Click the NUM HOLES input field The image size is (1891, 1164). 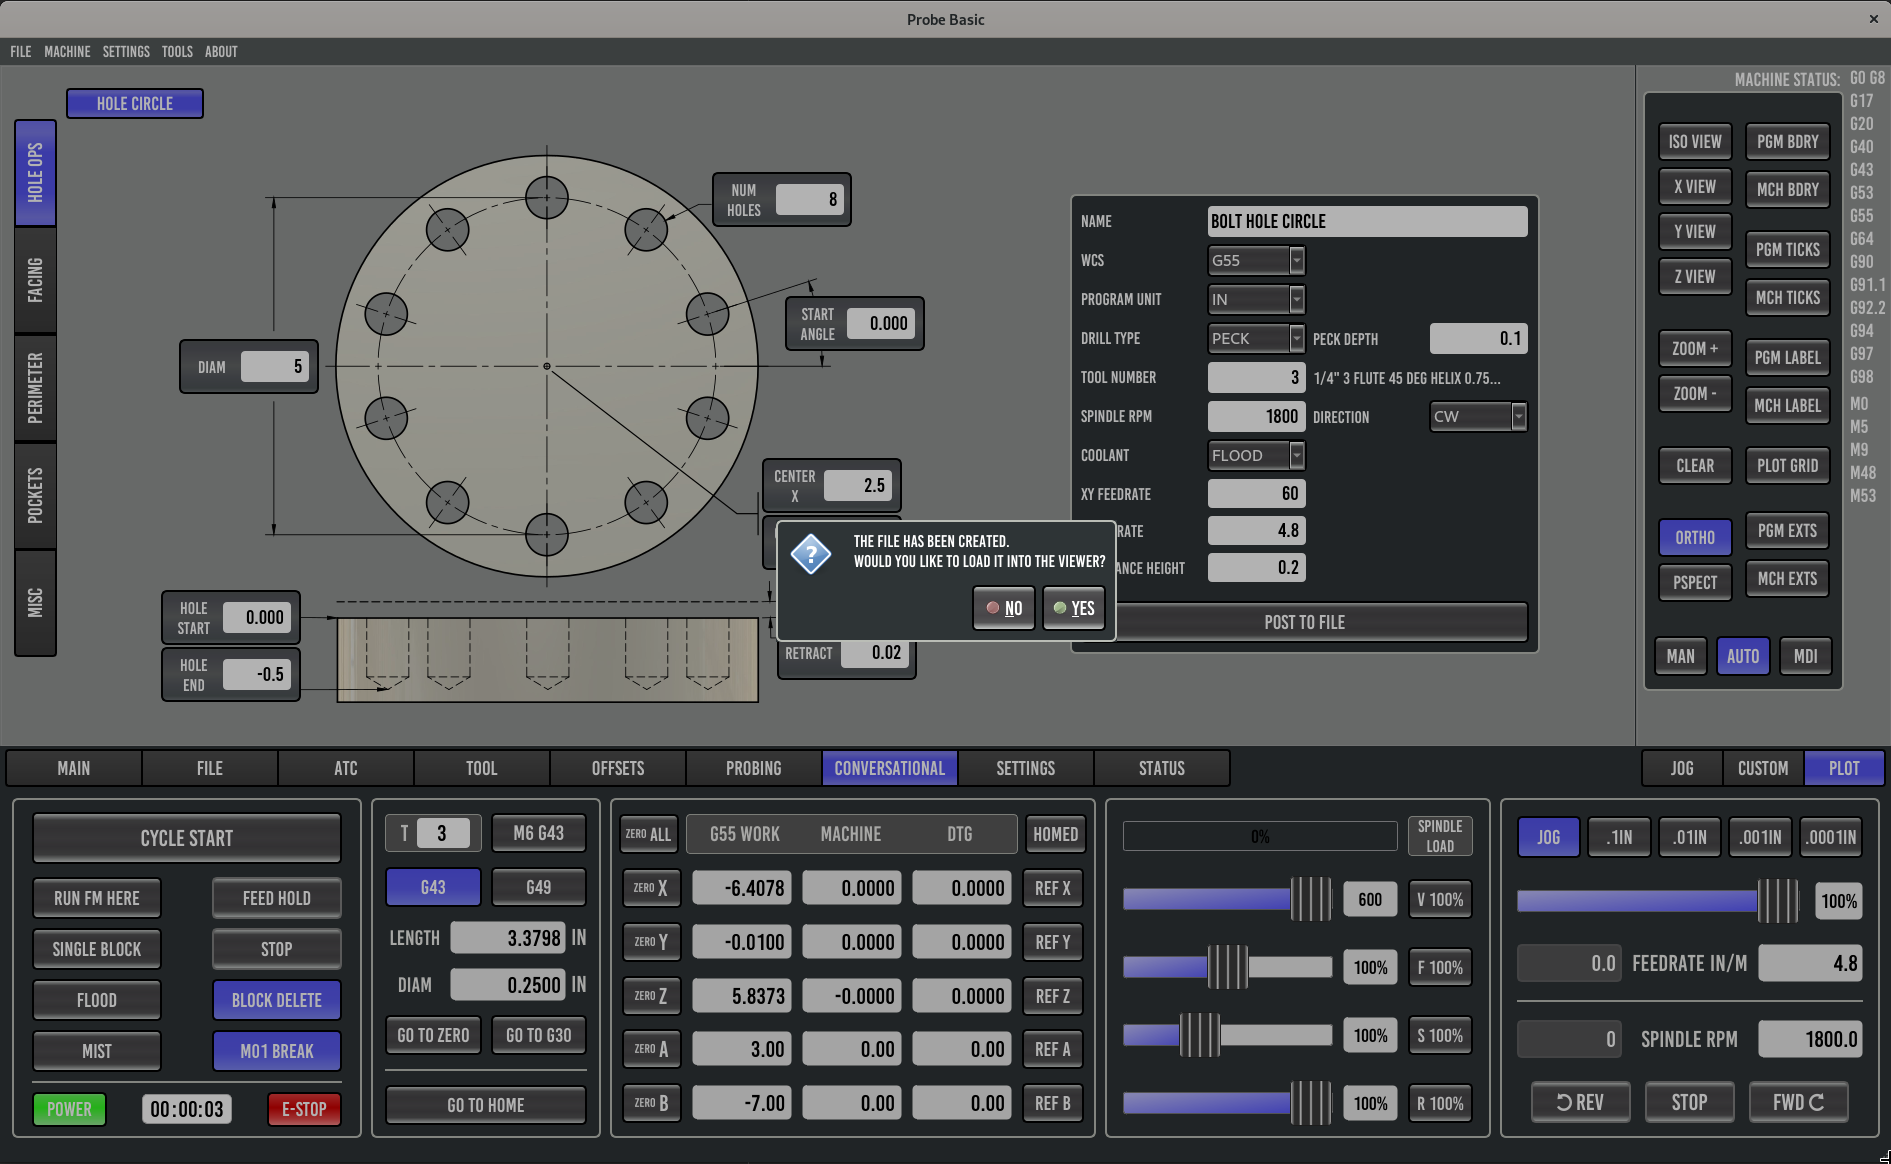[810, 199]
